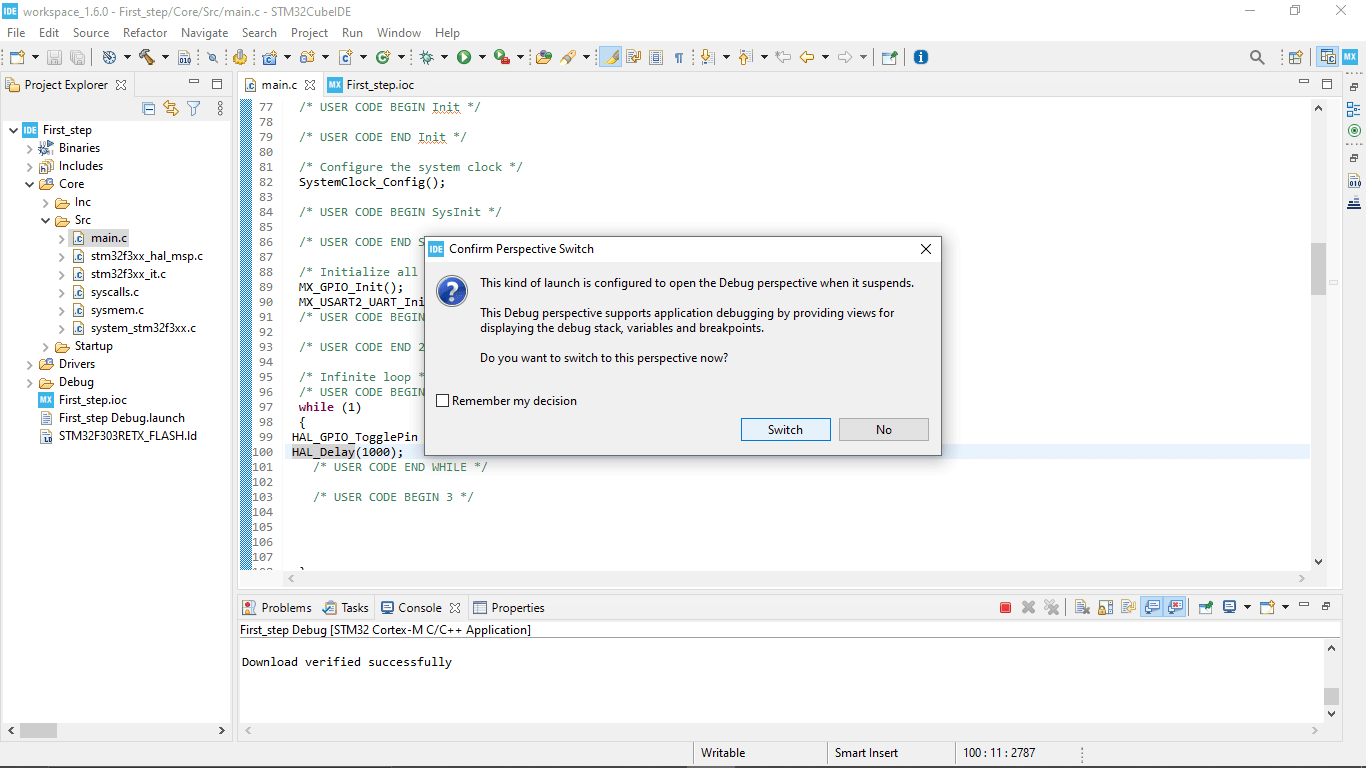Select system_stm32f3xx.c in Project Explorer
The width and height of the screenshot is (1366, 768).
pyautogui.click(x=134, y=328)
